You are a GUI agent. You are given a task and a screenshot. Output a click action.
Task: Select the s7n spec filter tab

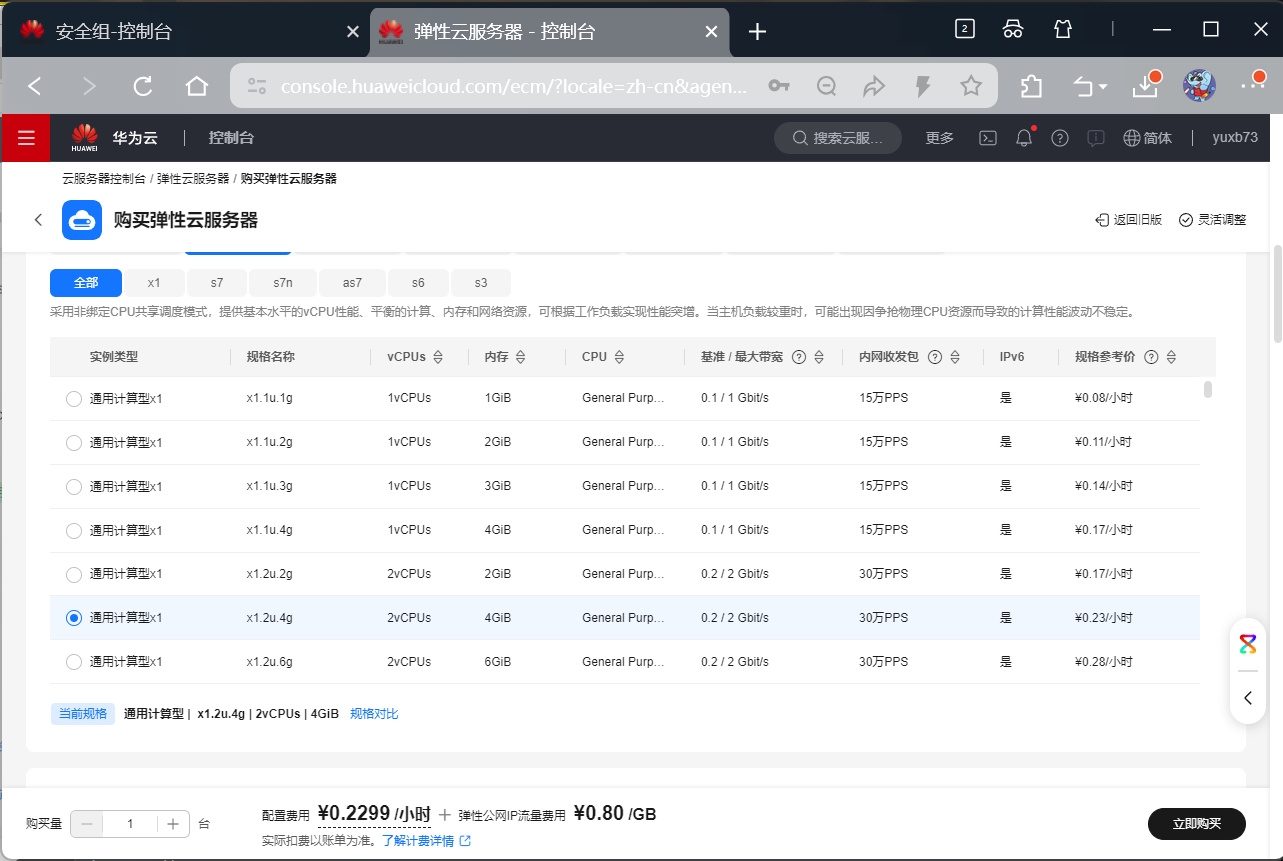[283, 283]
